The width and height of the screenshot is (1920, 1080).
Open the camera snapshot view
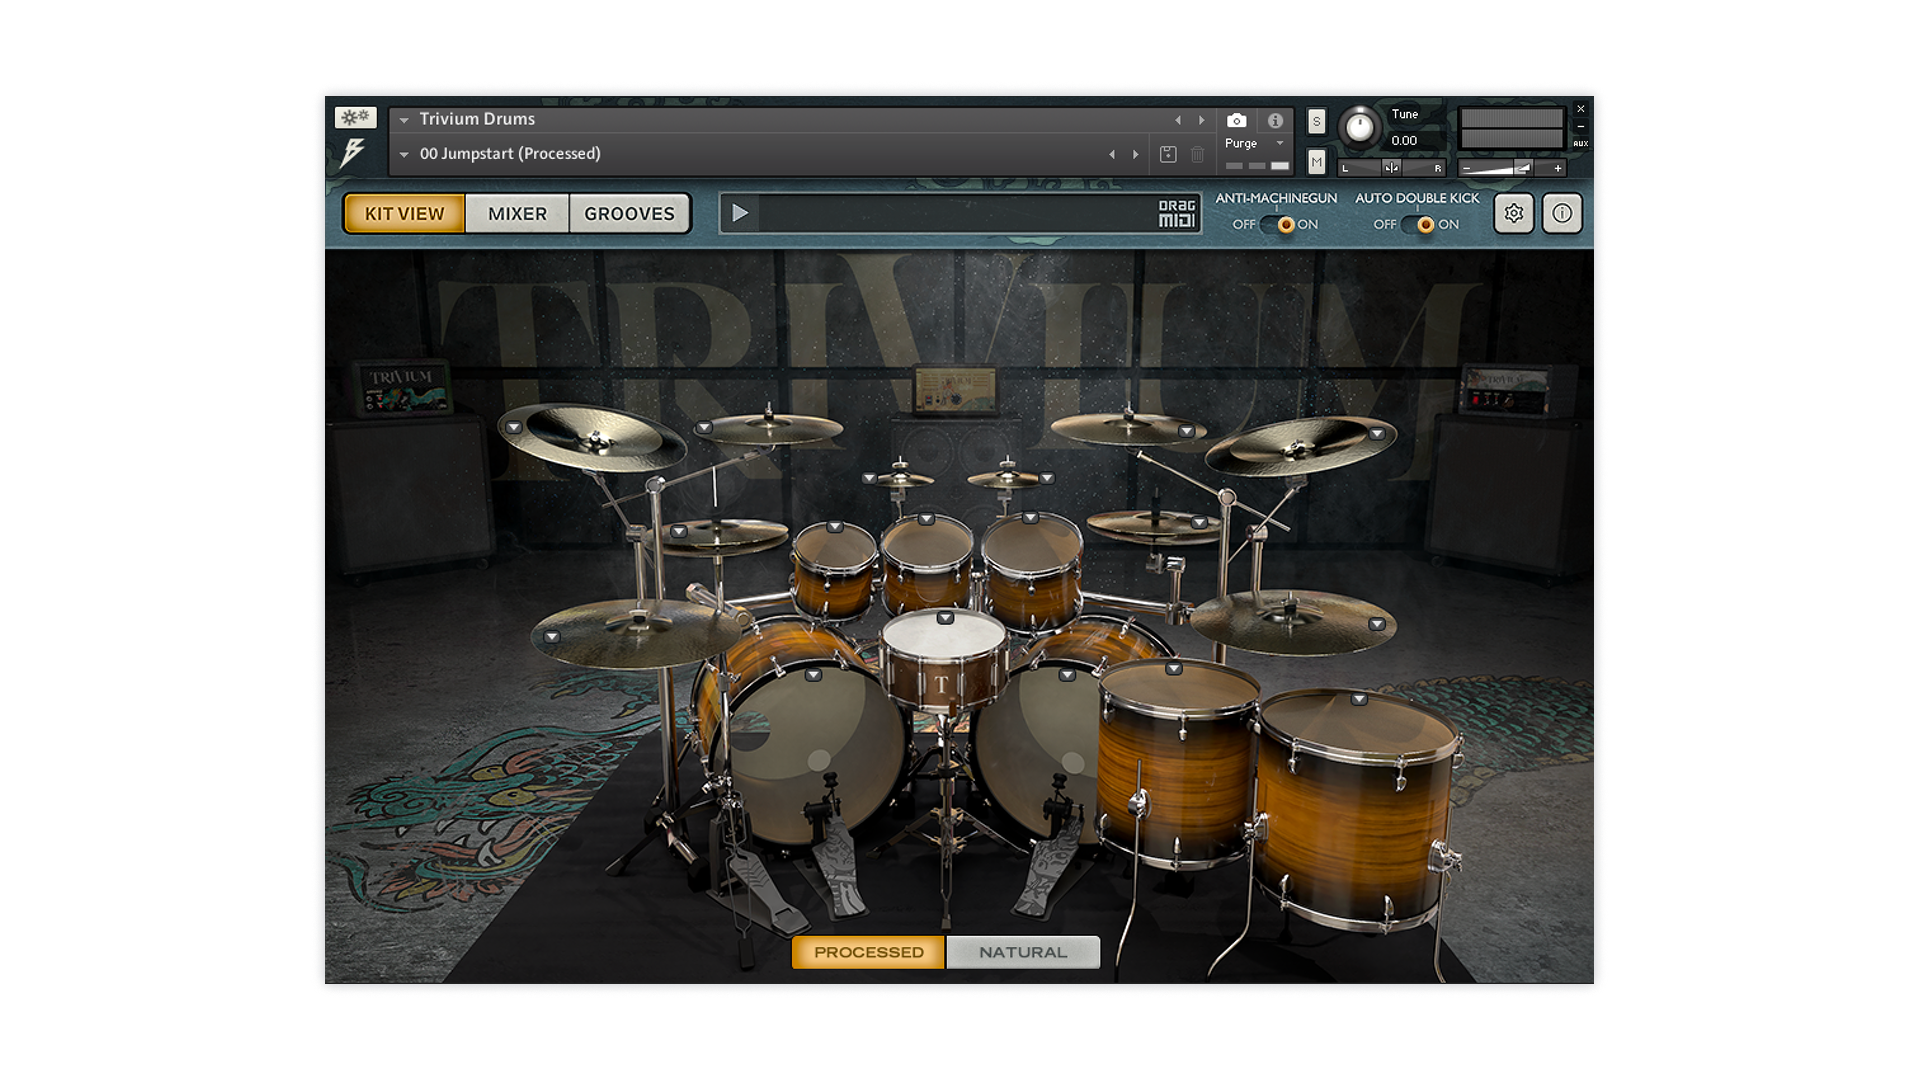tap(1236, 120)
